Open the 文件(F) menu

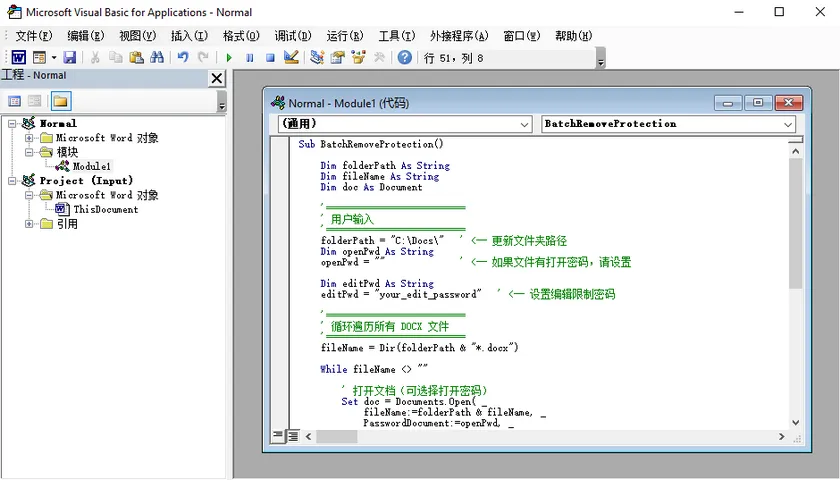pos(33,36)
